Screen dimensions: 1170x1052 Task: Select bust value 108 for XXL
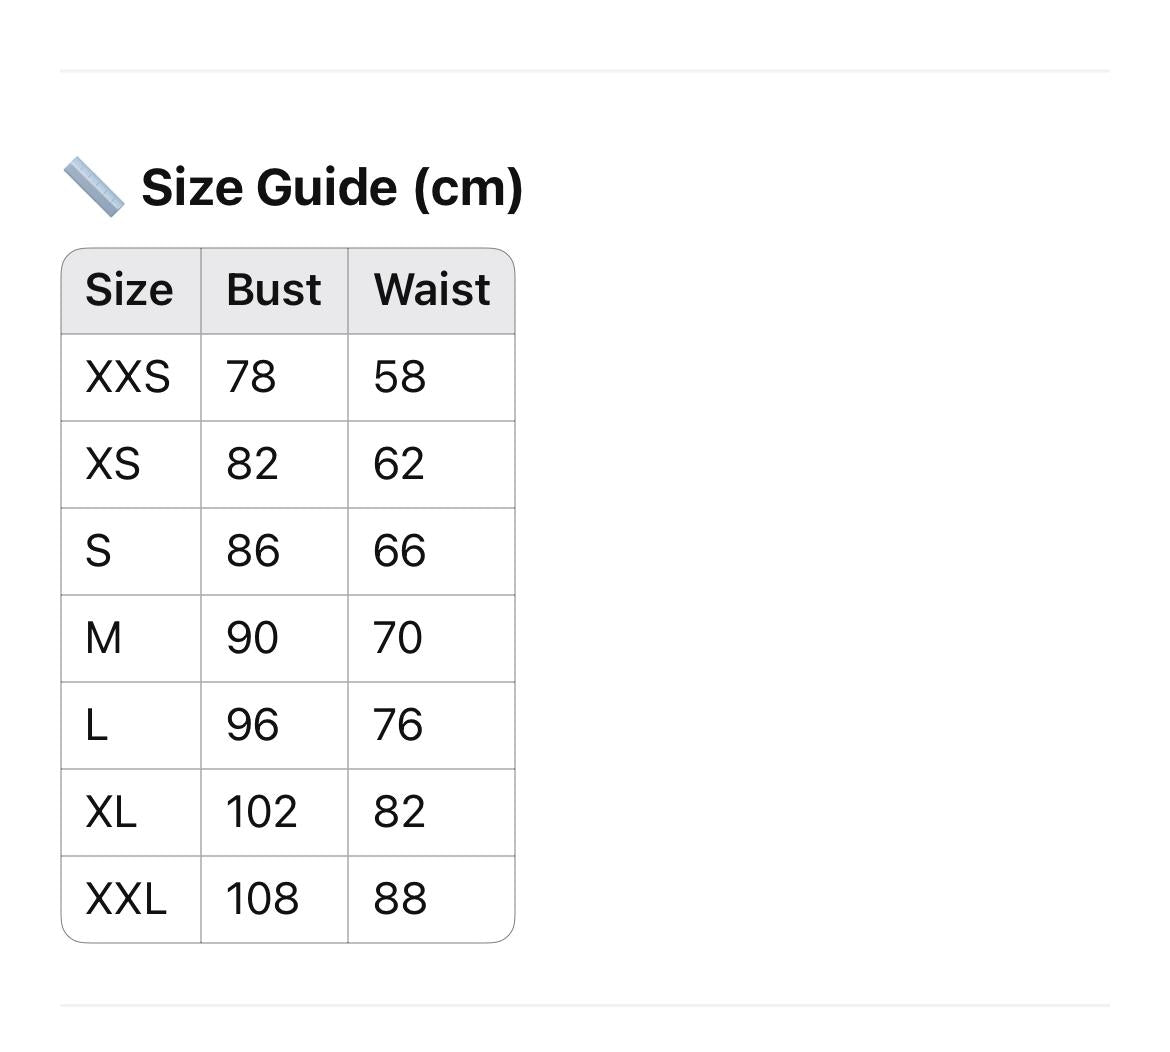[x=275, y=899]
